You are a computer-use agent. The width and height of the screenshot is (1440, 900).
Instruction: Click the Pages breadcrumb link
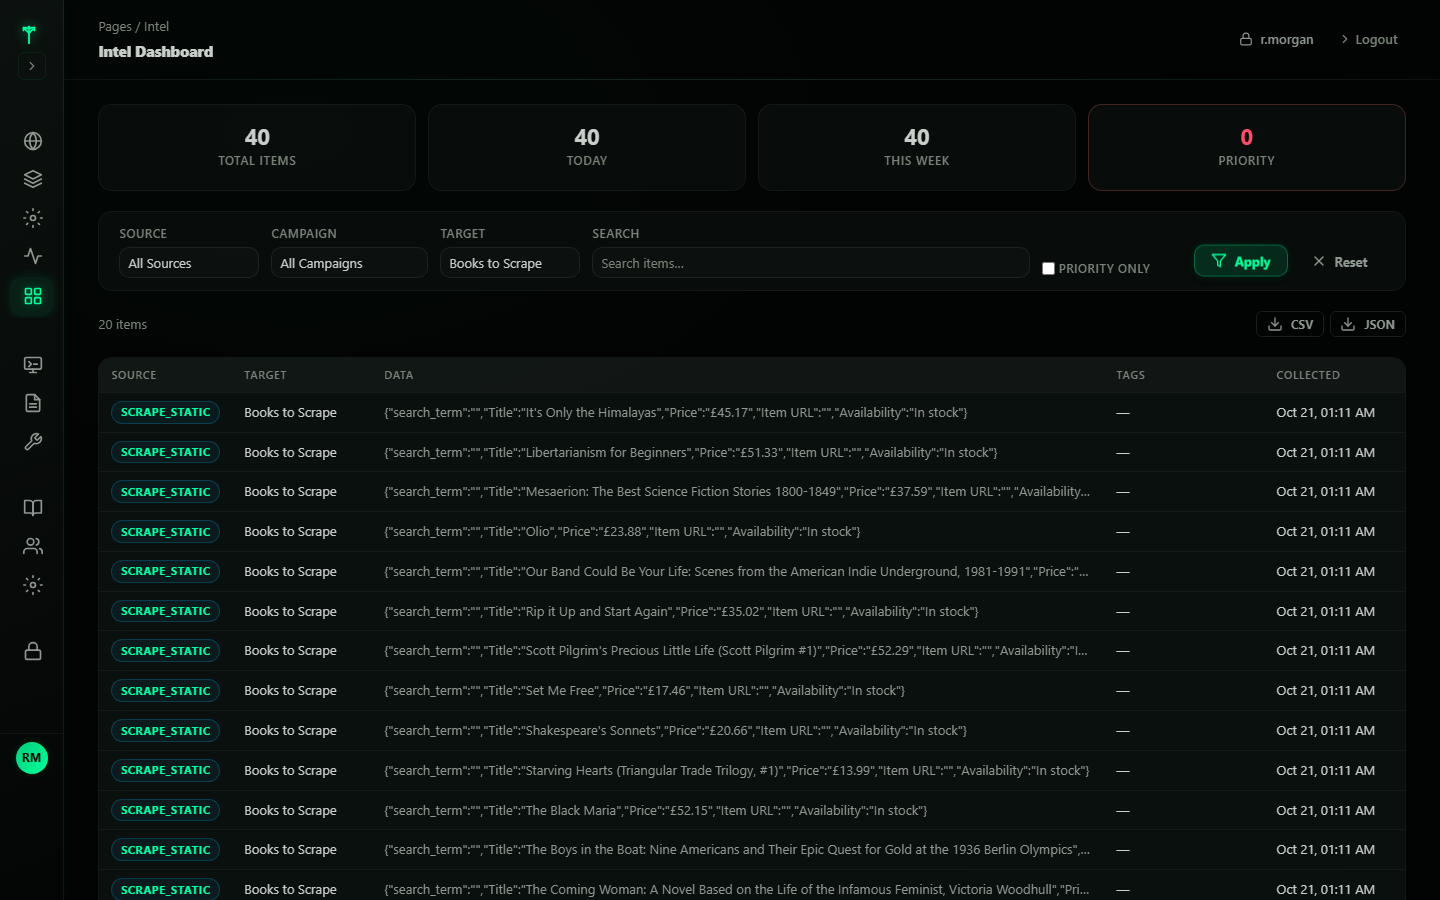click(115, 27)
